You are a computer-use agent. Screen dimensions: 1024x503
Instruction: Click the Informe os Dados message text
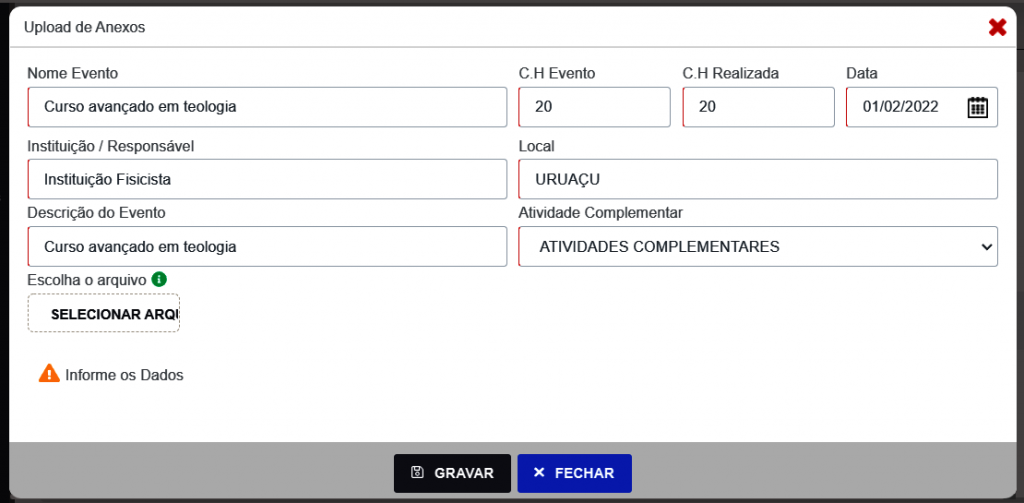coord(125,375)
